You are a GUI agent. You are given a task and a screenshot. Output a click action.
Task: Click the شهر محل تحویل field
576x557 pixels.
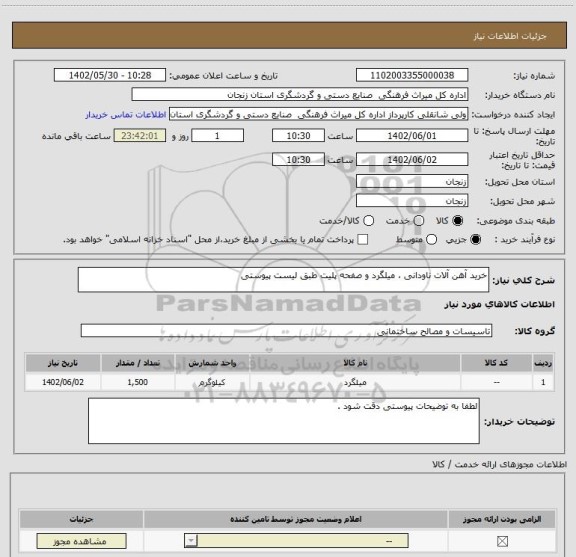point(412,201)
